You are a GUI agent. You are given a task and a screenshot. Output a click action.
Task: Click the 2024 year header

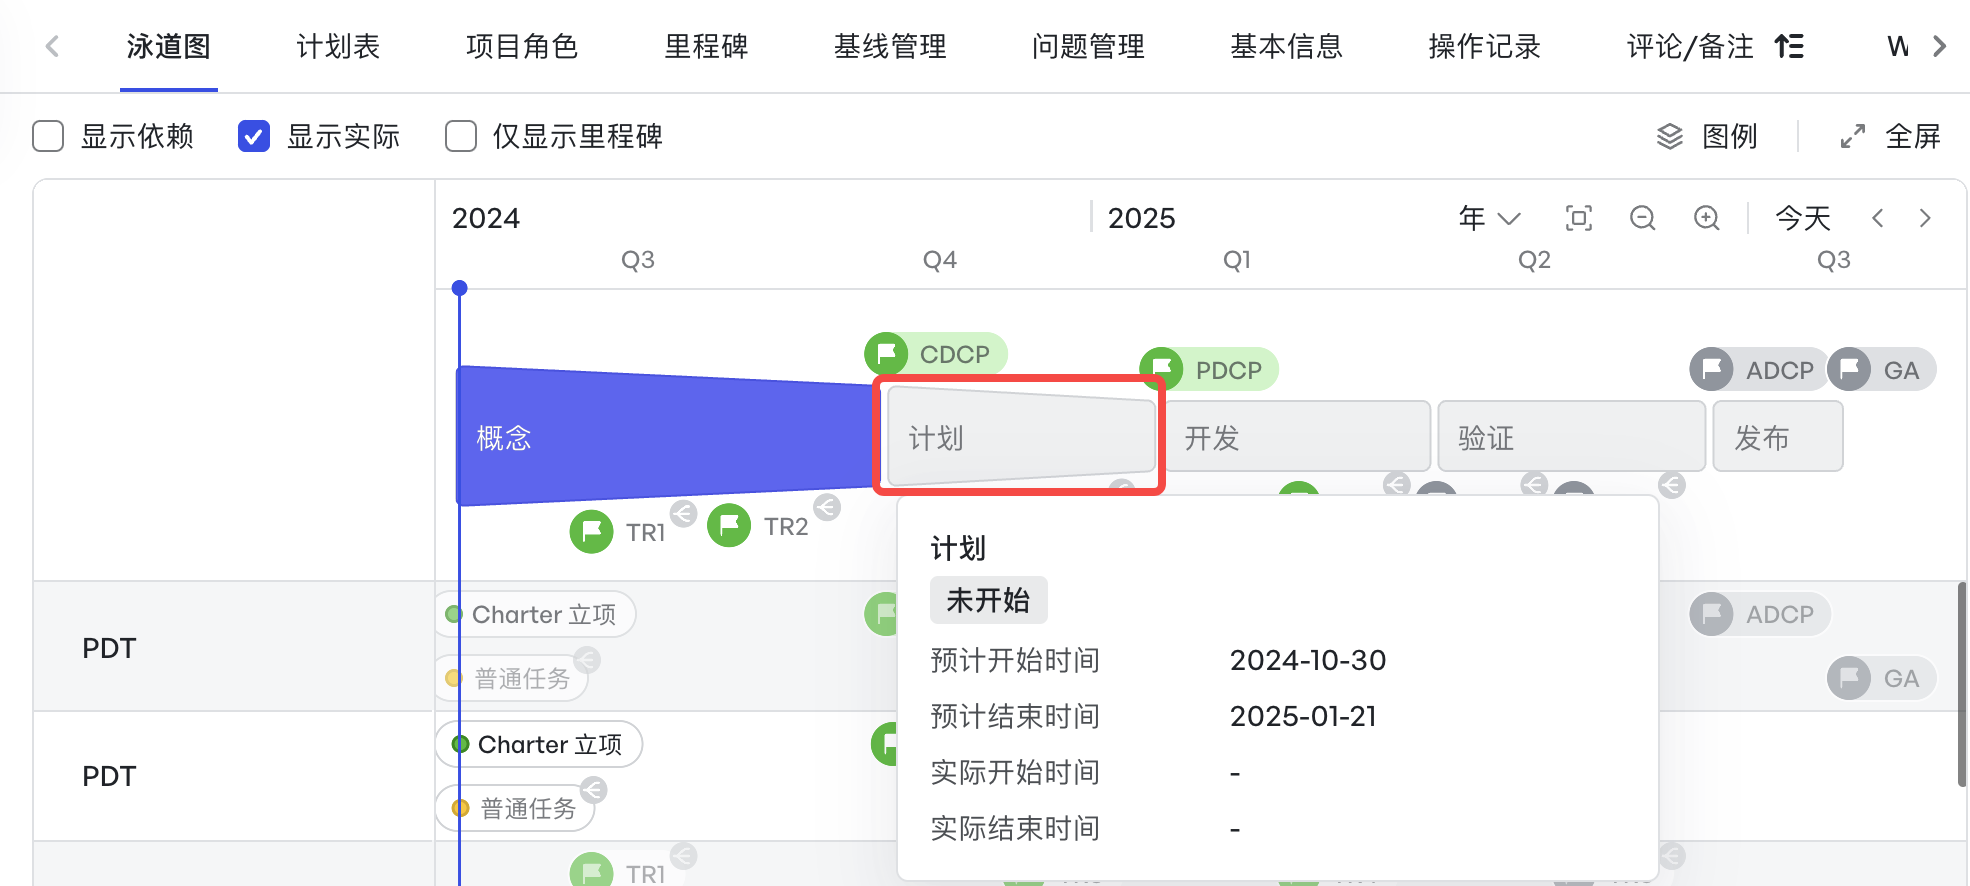[x=486, y=218]
